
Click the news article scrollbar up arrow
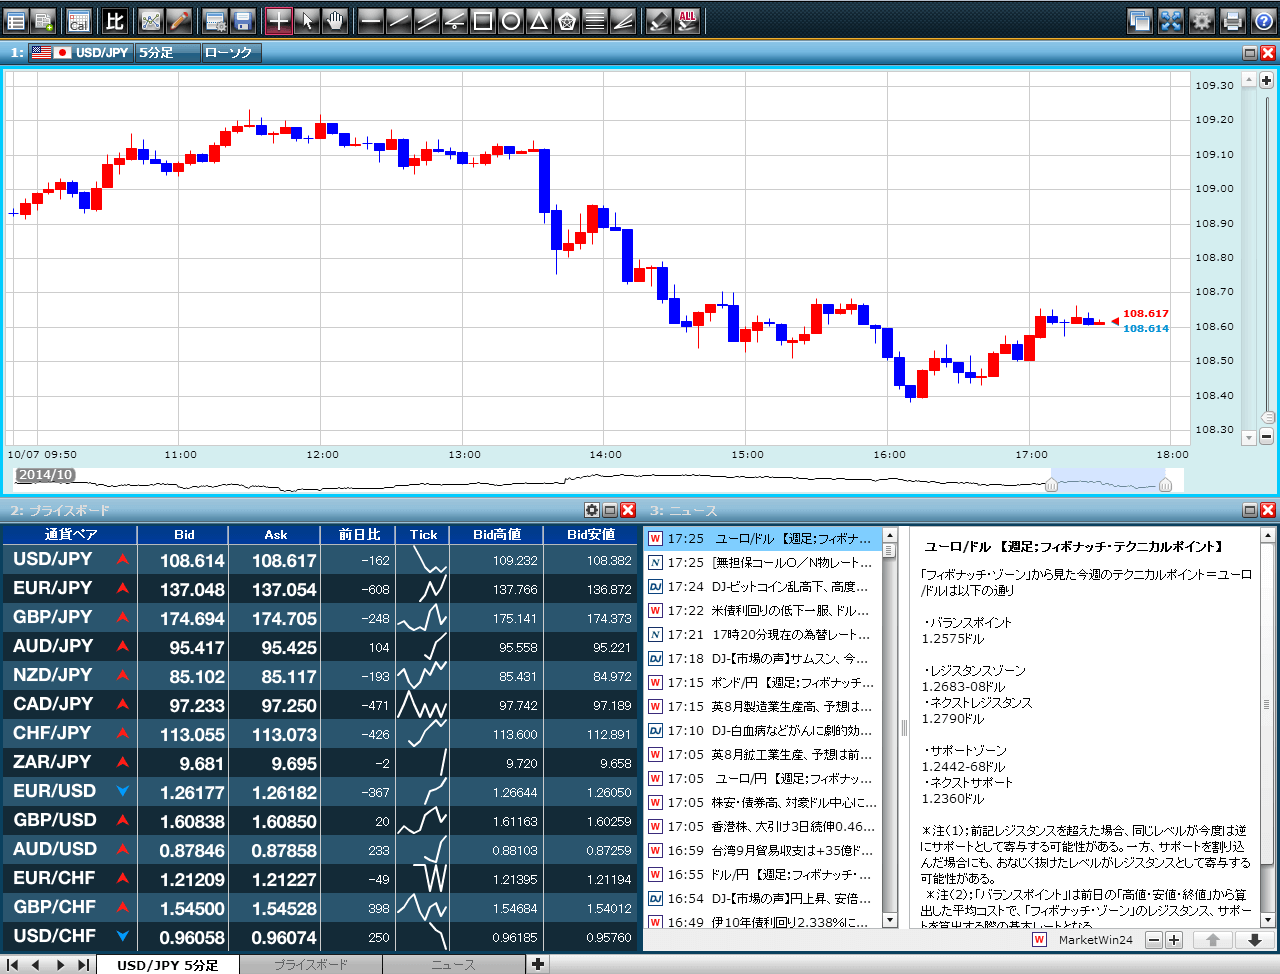[1267, 536]
